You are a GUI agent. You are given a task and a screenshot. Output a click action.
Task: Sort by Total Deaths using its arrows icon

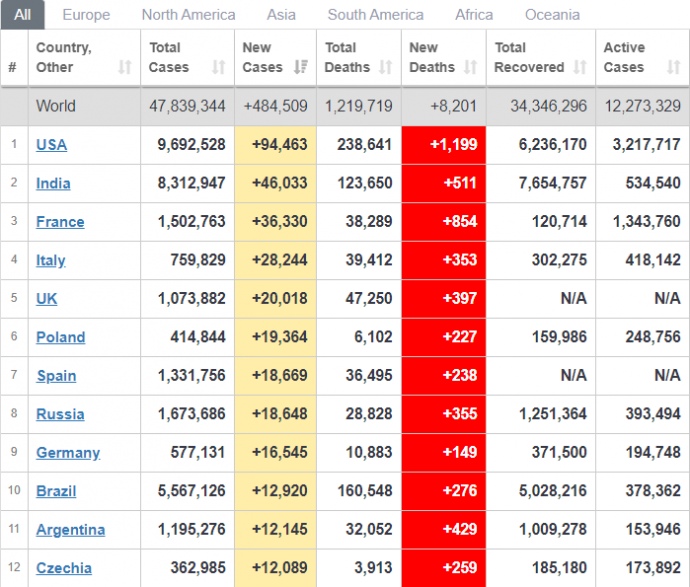[x=387, y=67]
